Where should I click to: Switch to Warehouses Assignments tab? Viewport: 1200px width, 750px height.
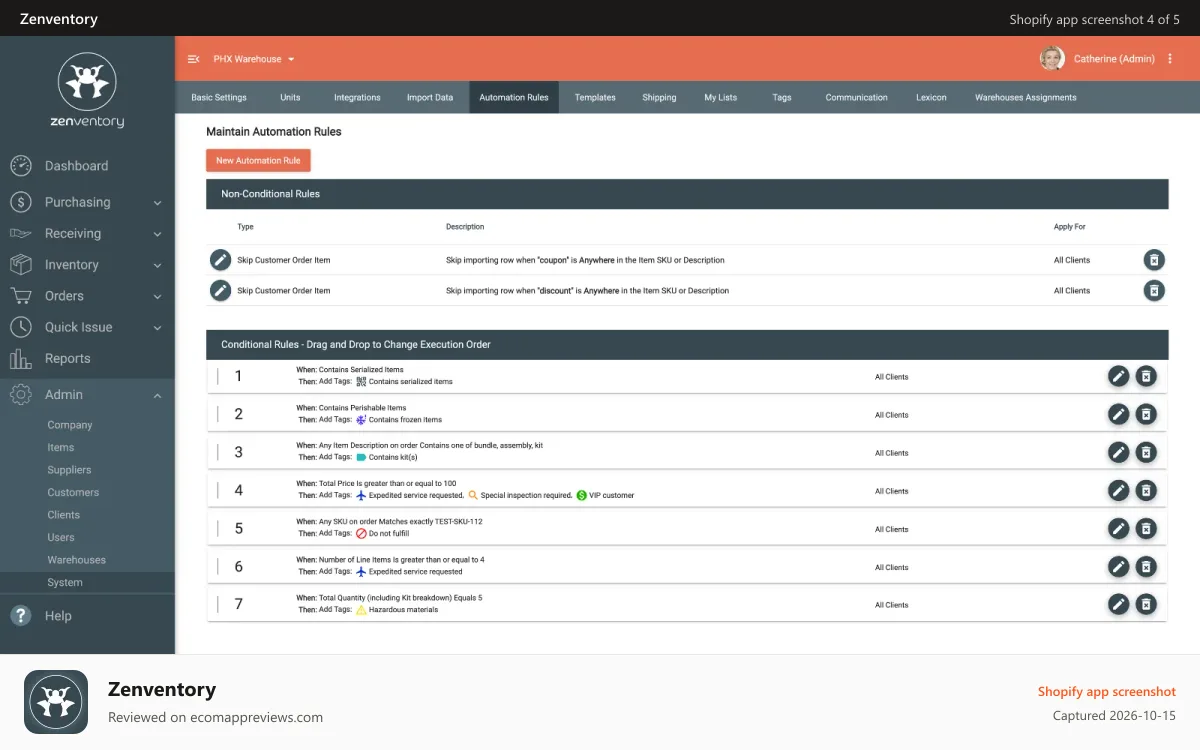(x=1026, y=97)
